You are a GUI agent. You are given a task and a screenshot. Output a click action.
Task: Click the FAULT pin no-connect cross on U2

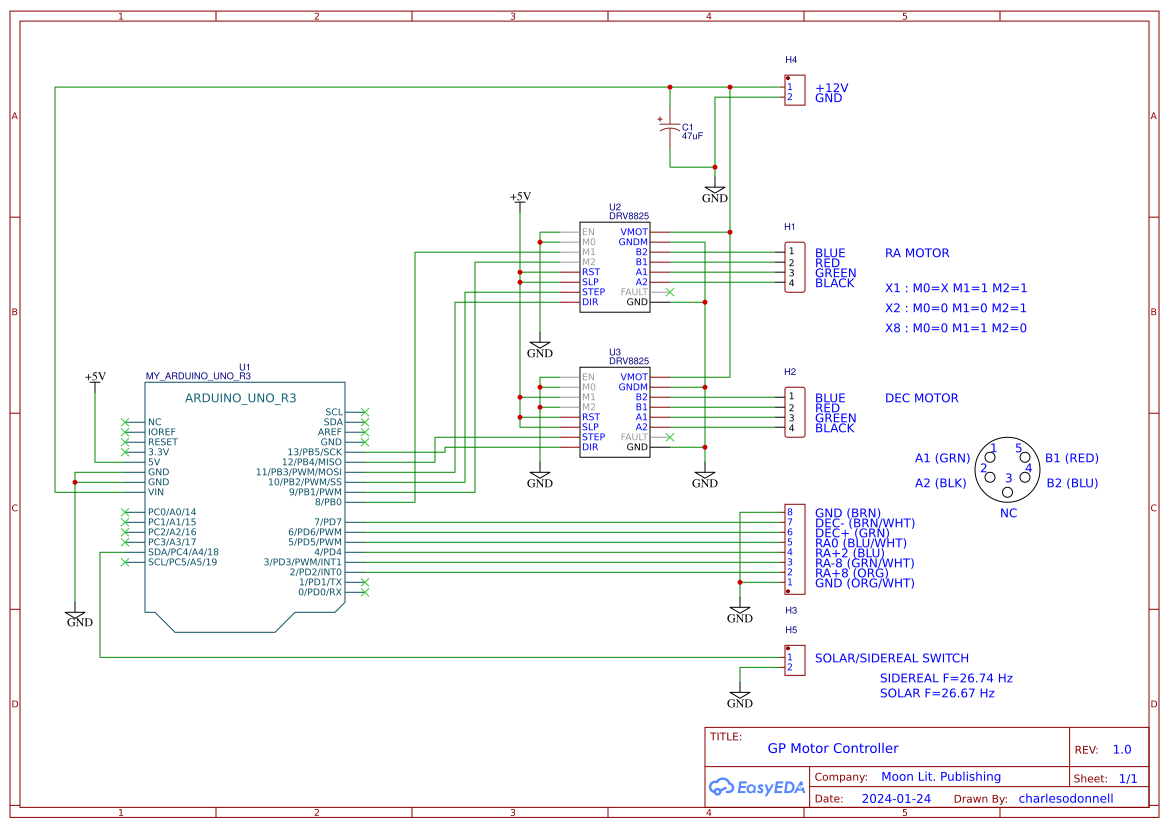(x=670, y=292)
